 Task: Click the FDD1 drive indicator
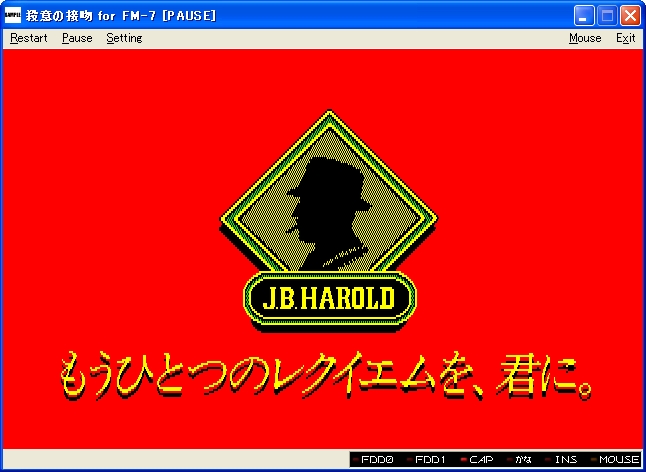427,460
